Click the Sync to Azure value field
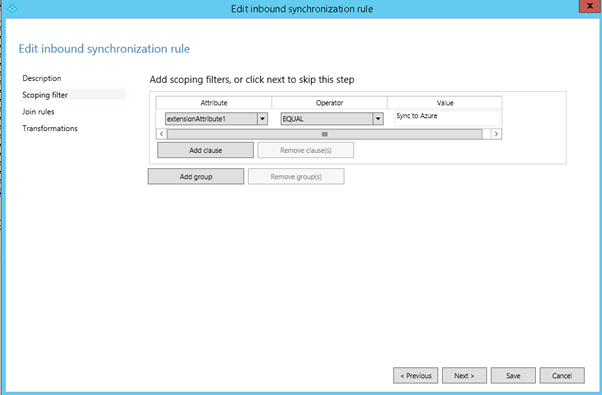Image resolution: width=602 pixels, height=395 pixels. click(448, 118)
